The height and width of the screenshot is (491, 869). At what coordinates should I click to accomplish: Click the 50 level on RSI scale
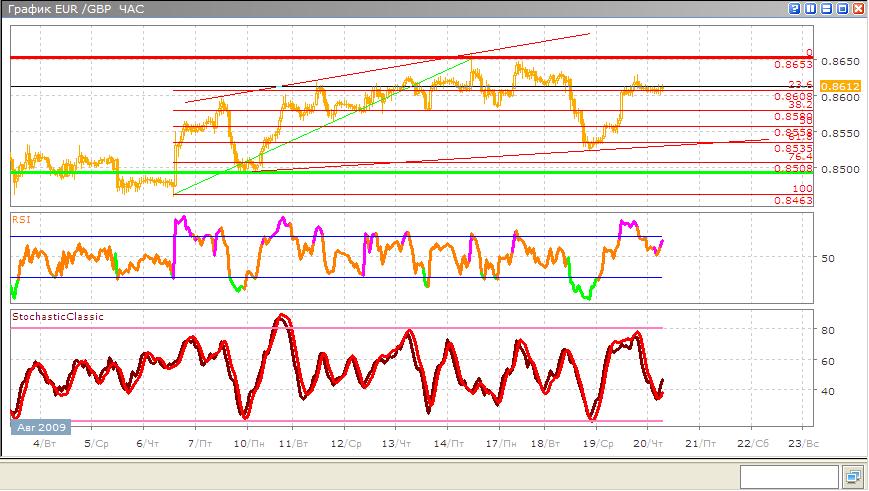(828, 258)
